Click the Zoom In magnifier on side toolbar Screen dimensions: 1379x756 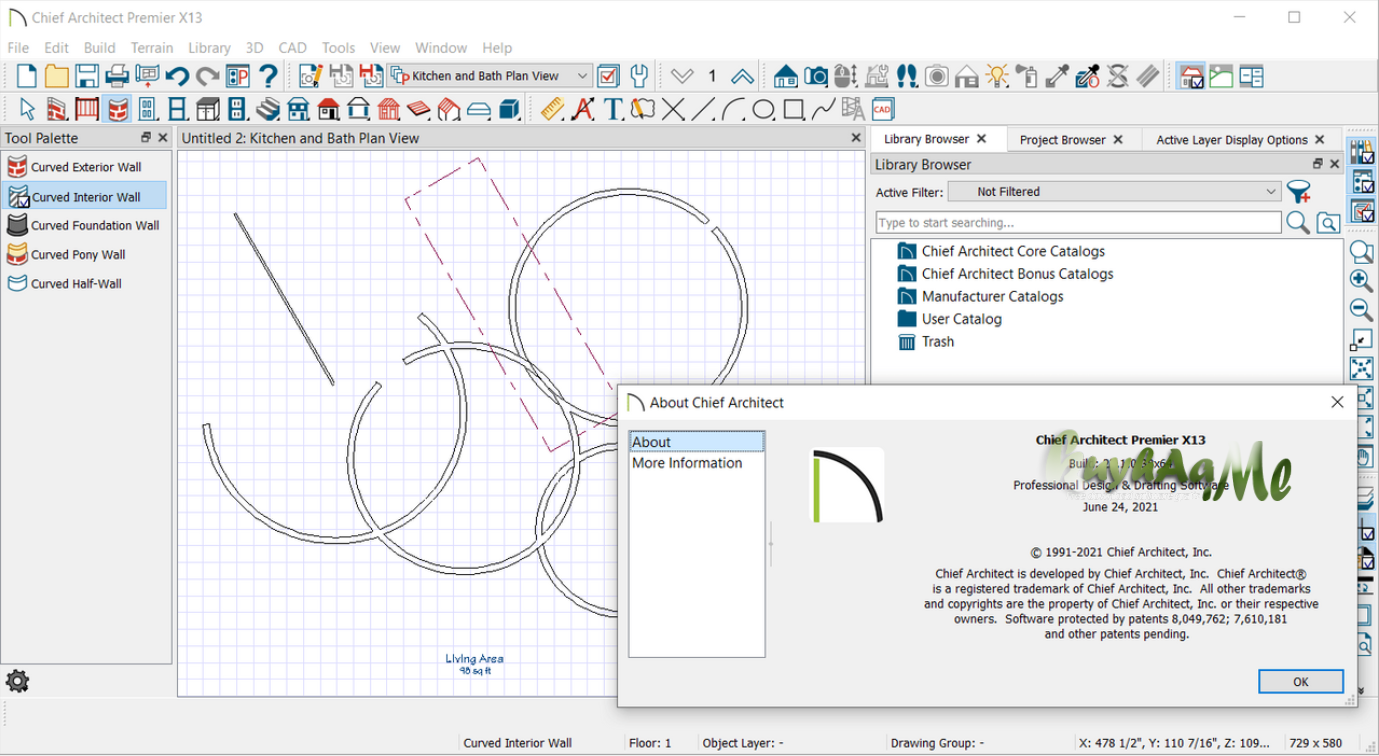[1361, 280]
